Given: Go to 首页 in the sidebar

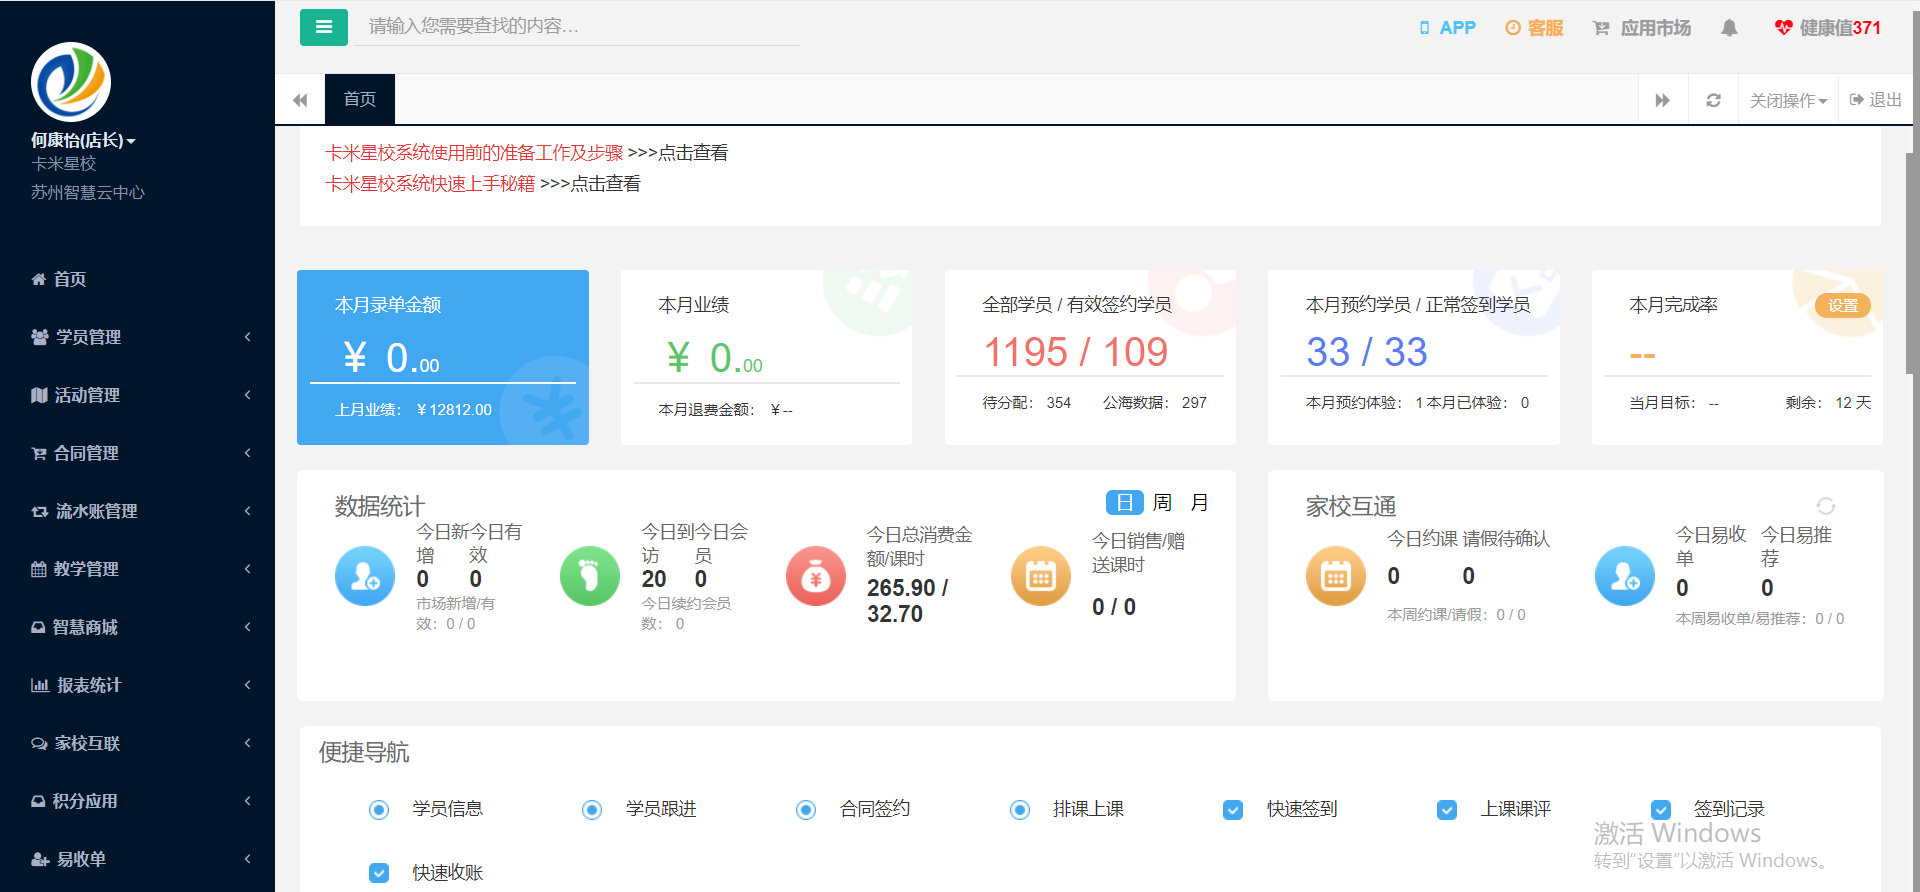Looking at the screenshot, I should 137,279.
